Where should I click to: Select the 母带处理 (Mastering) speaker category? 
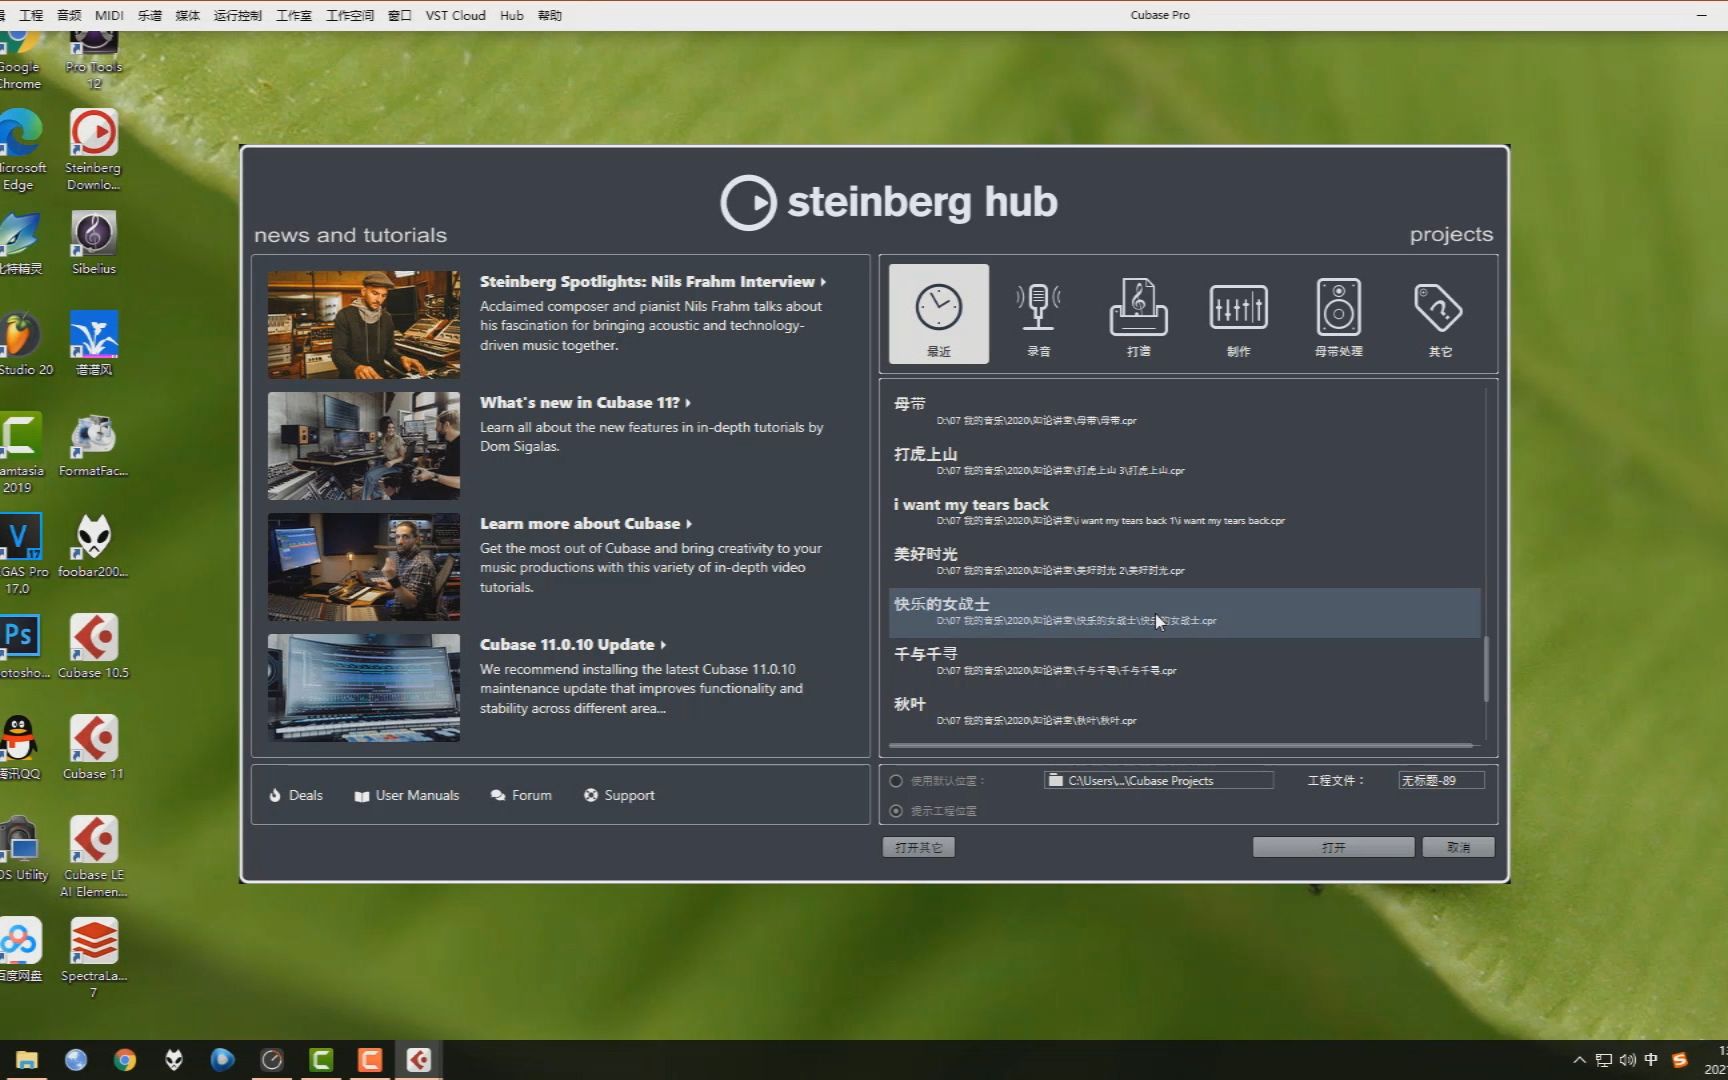click(x=1338, y=314)
